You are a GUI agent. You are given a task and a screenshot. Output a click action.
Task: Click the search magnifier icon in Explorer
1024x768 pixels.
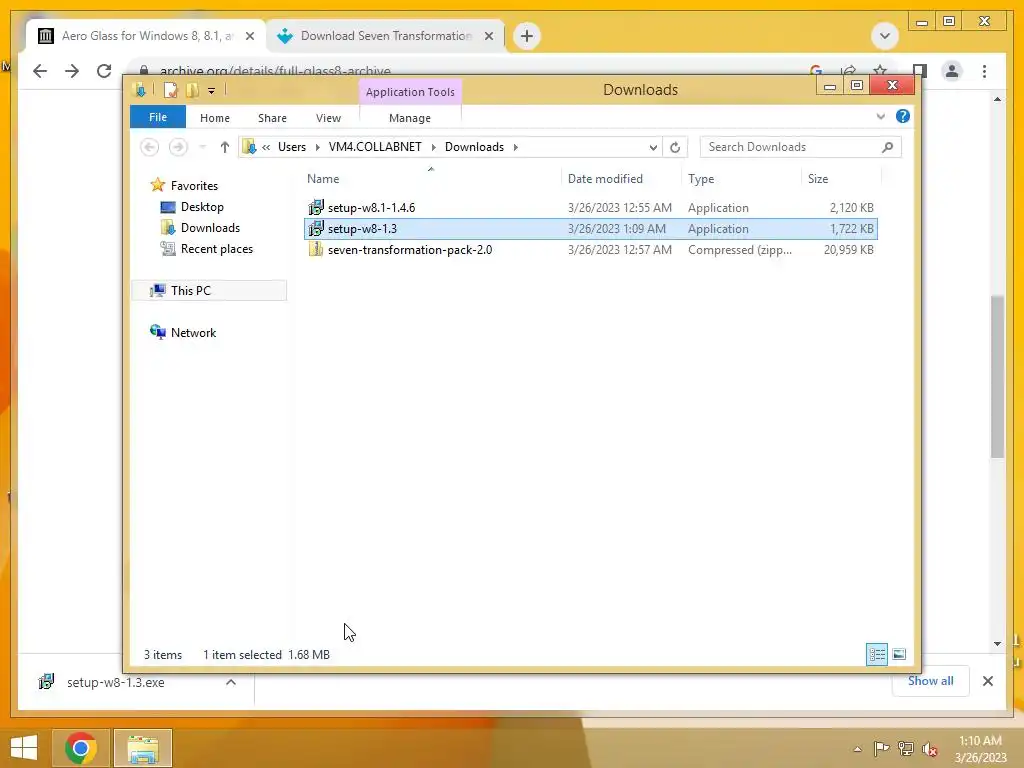(x=887, y=147)
